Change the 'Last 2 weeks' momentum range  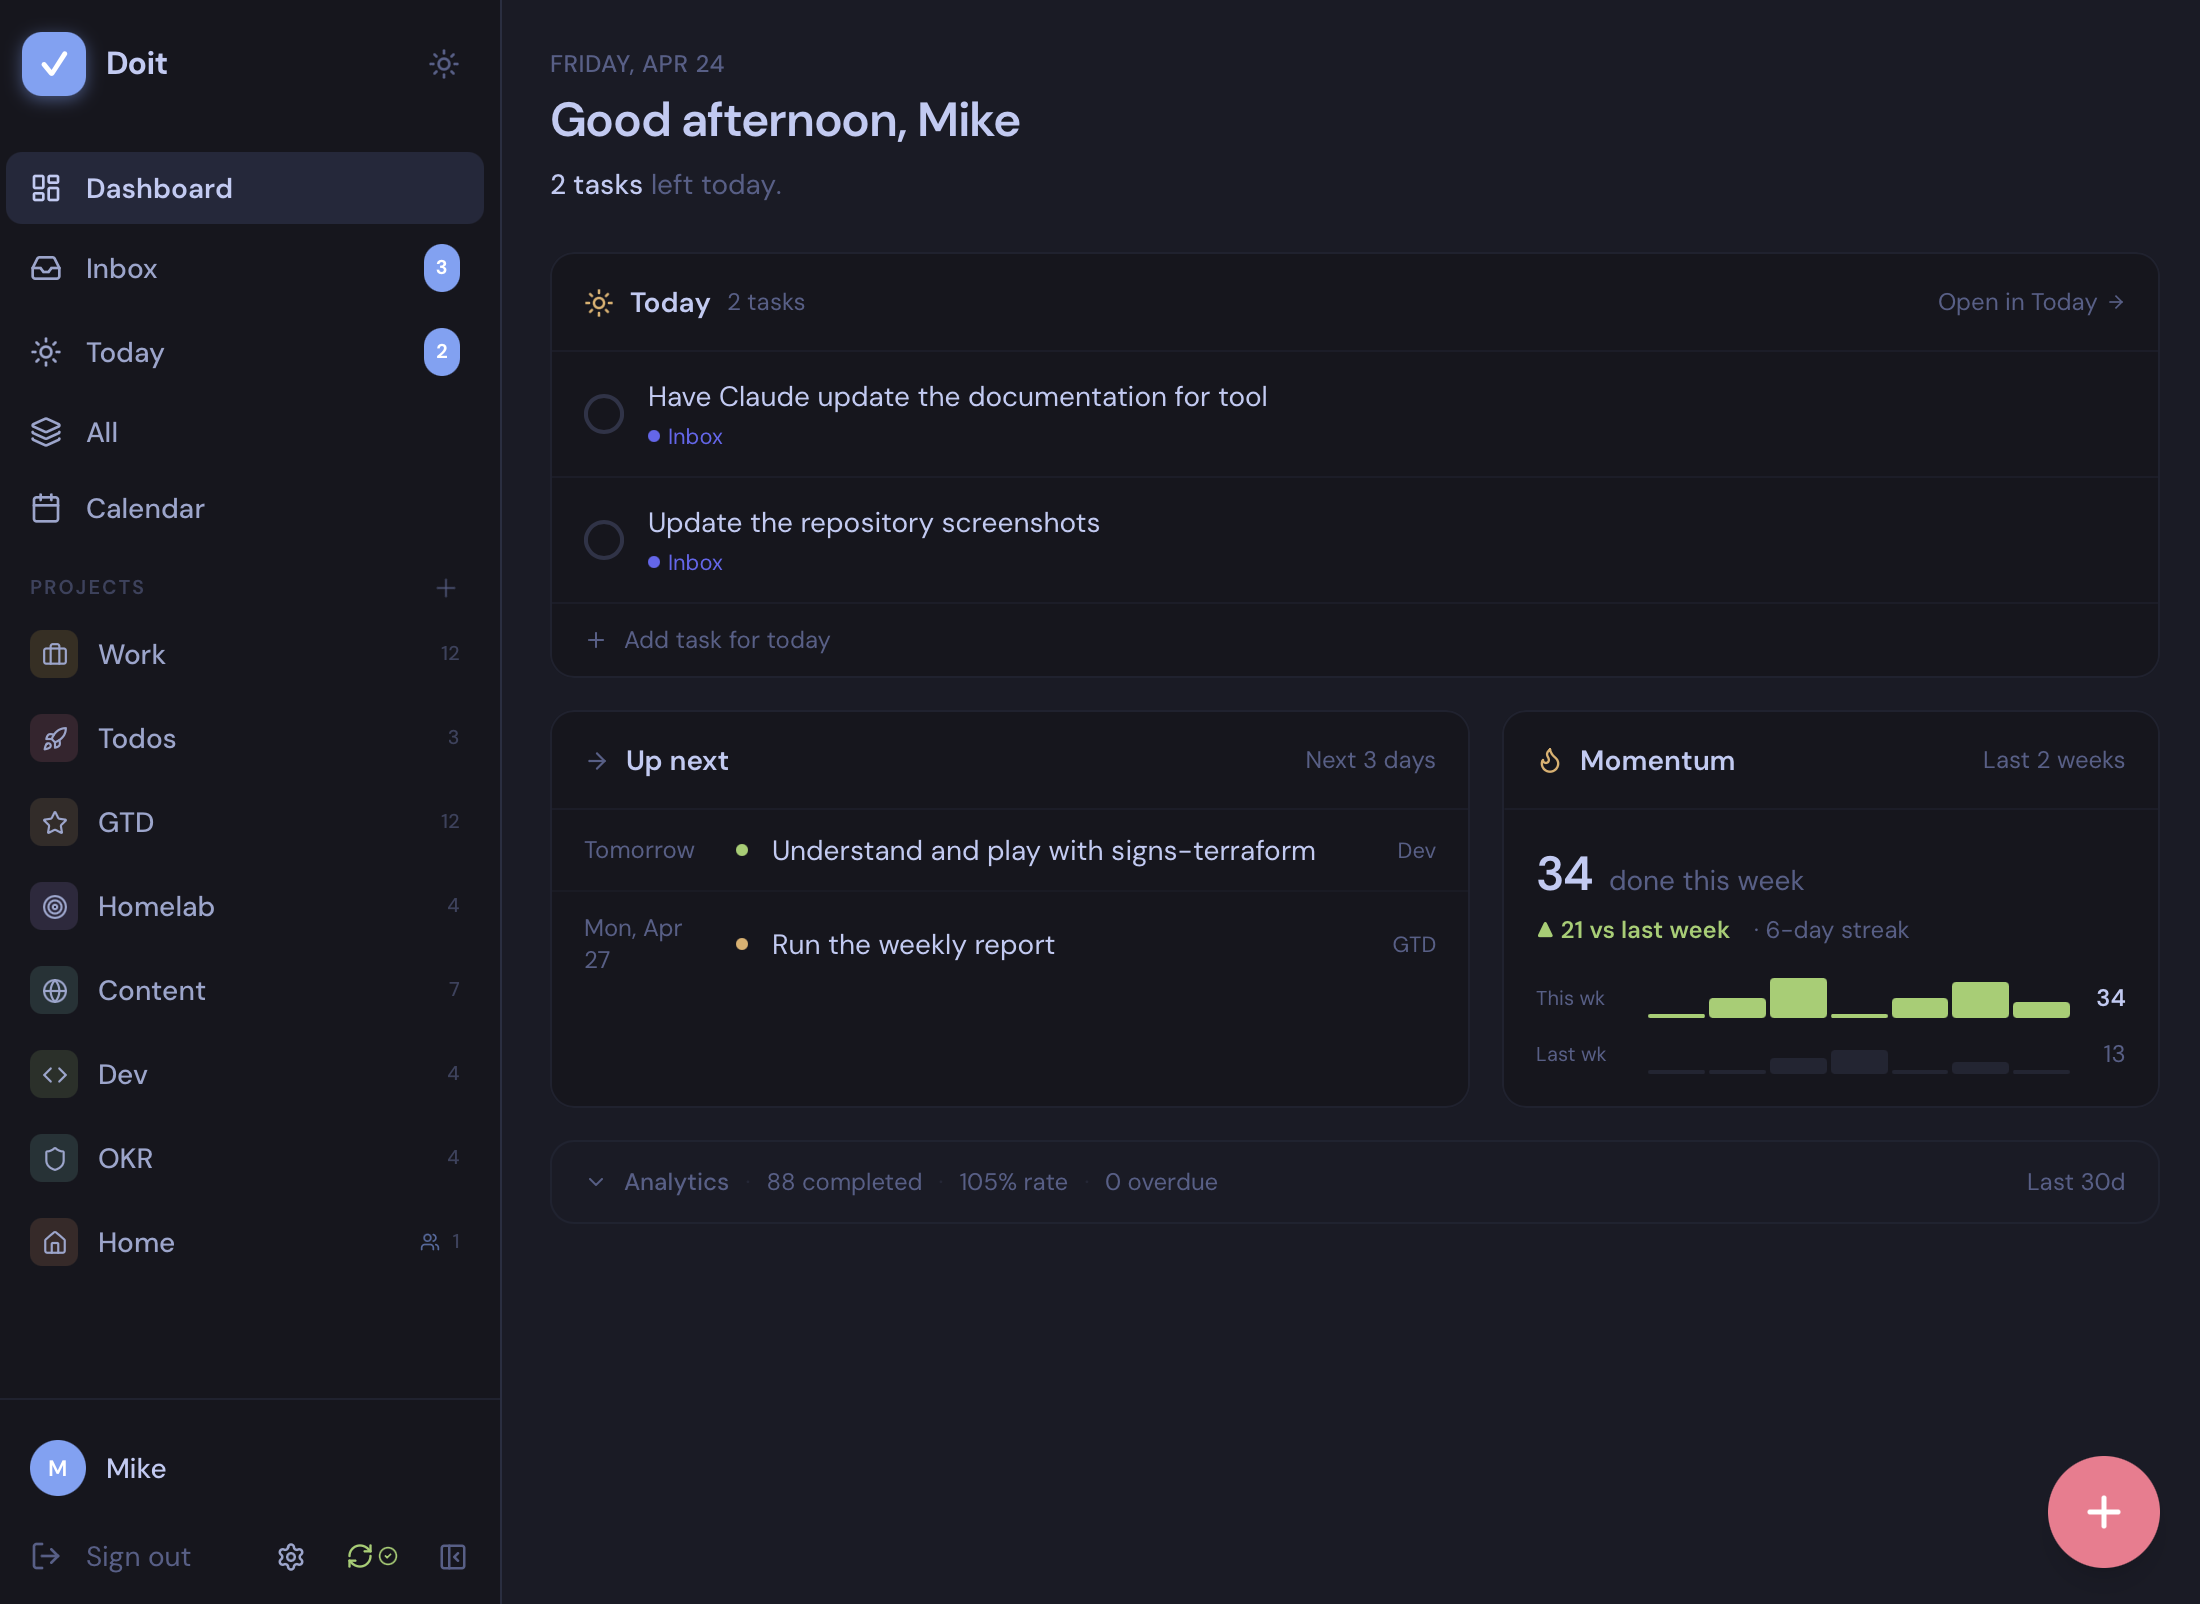tap(2053, 760)
